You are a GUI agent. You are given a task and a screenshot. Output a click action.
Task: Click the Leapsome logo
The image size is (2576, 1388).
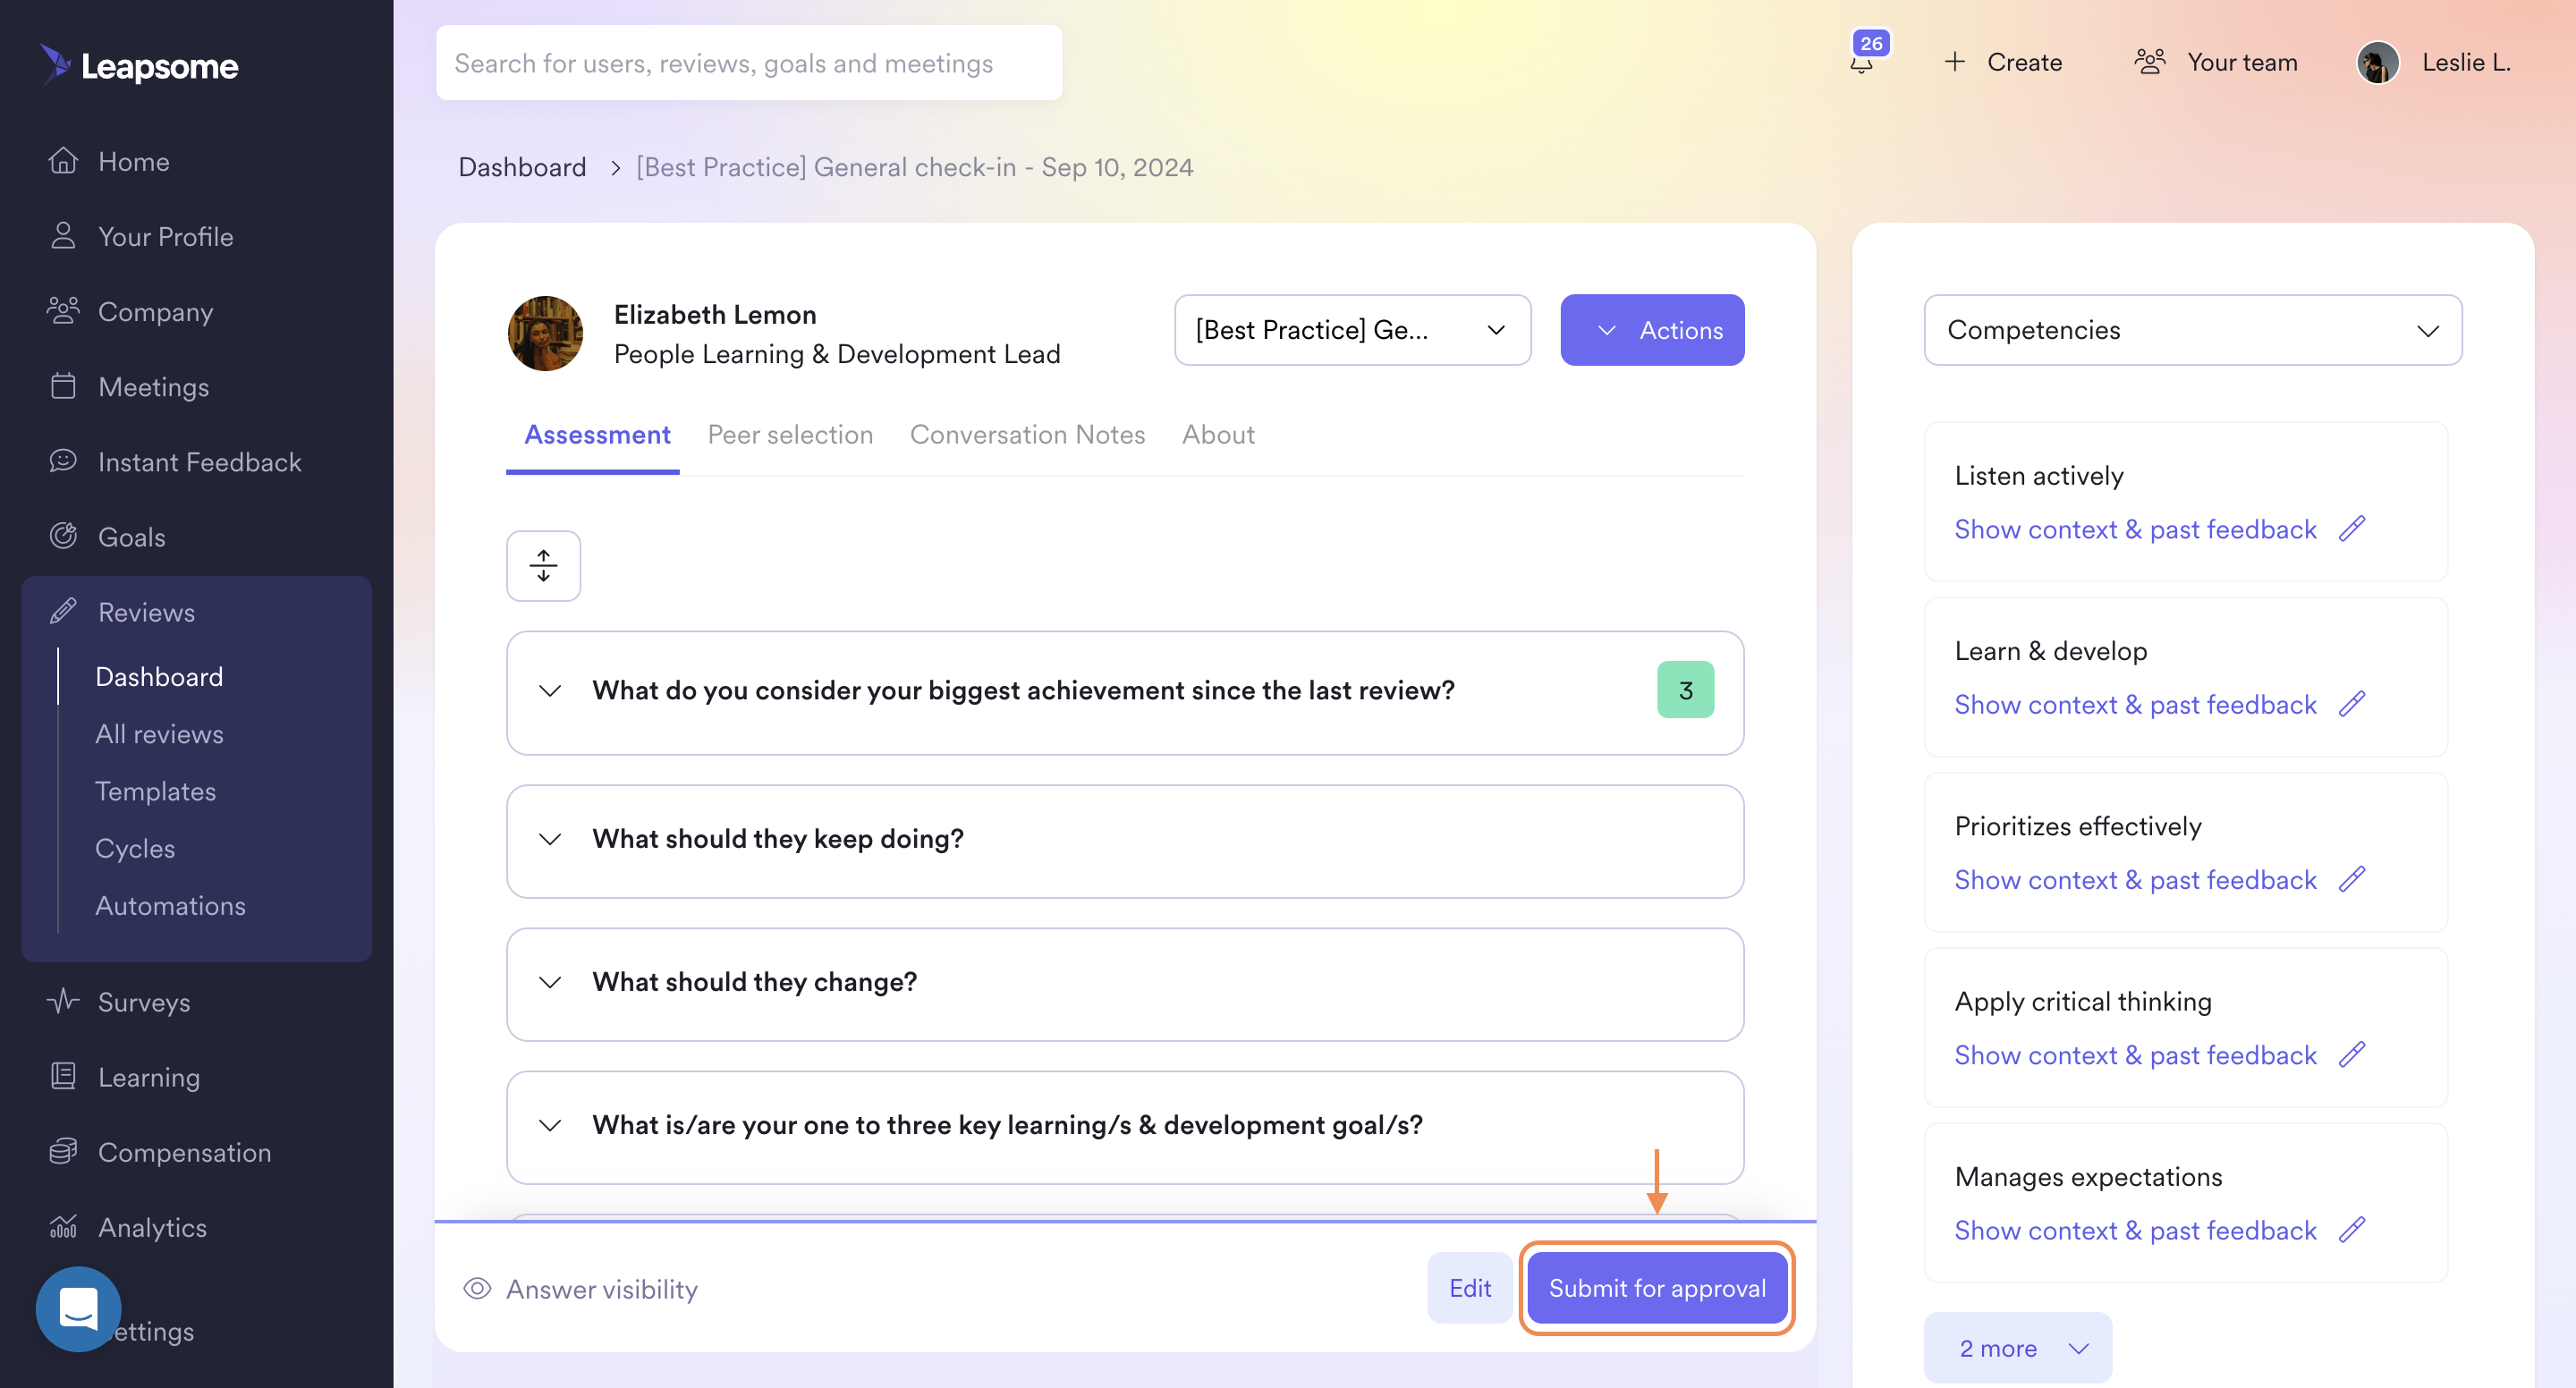(139, 65)
